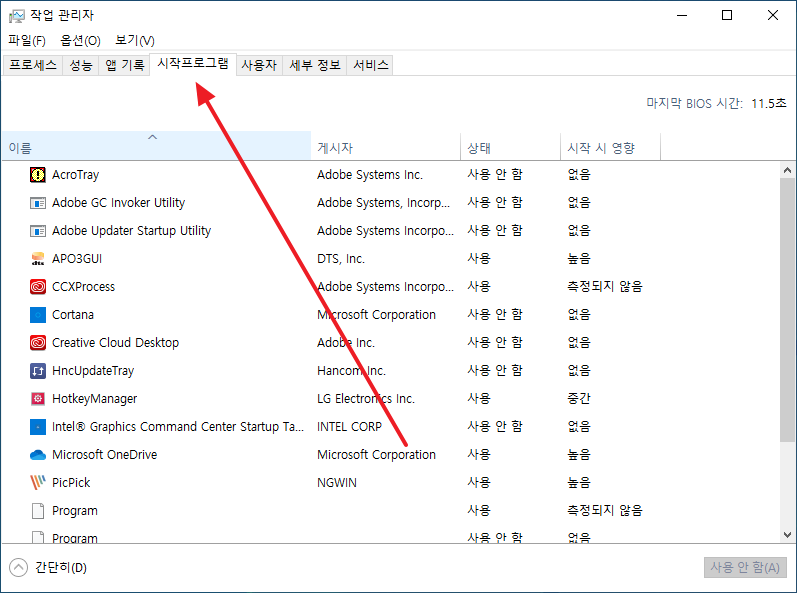
Task: Click the scrollbar up arrow
Action: pyautogui.click(x=787, y=170)
